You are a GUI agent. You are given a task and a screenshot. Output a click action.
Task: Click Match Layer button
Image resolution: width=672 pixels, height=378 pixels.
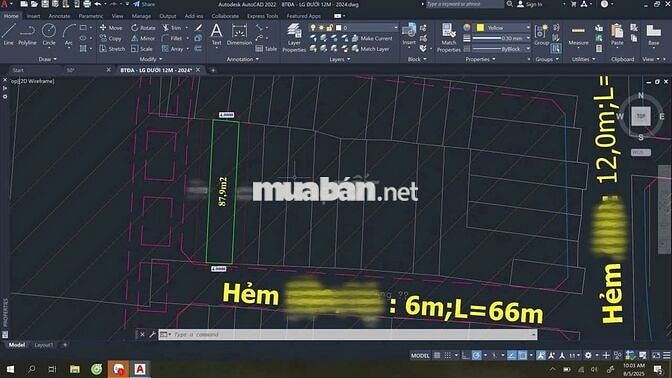(x=371, y=49)
